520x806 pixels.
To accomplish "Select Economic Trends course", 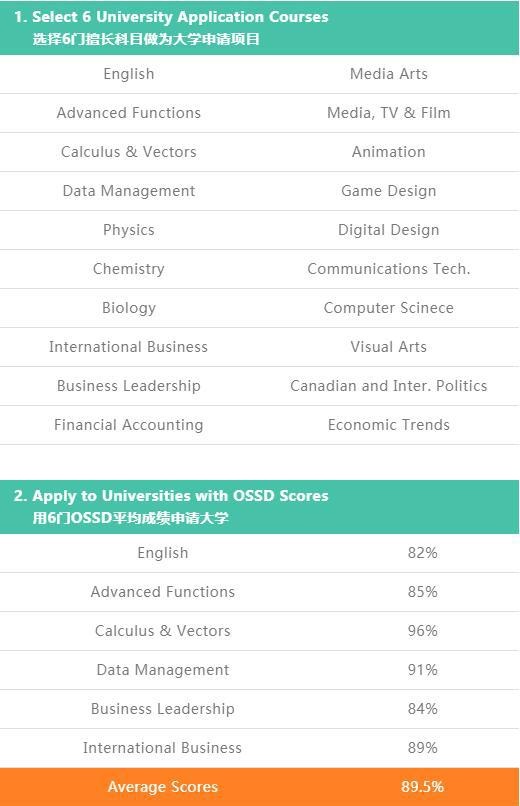I will 388,426.
